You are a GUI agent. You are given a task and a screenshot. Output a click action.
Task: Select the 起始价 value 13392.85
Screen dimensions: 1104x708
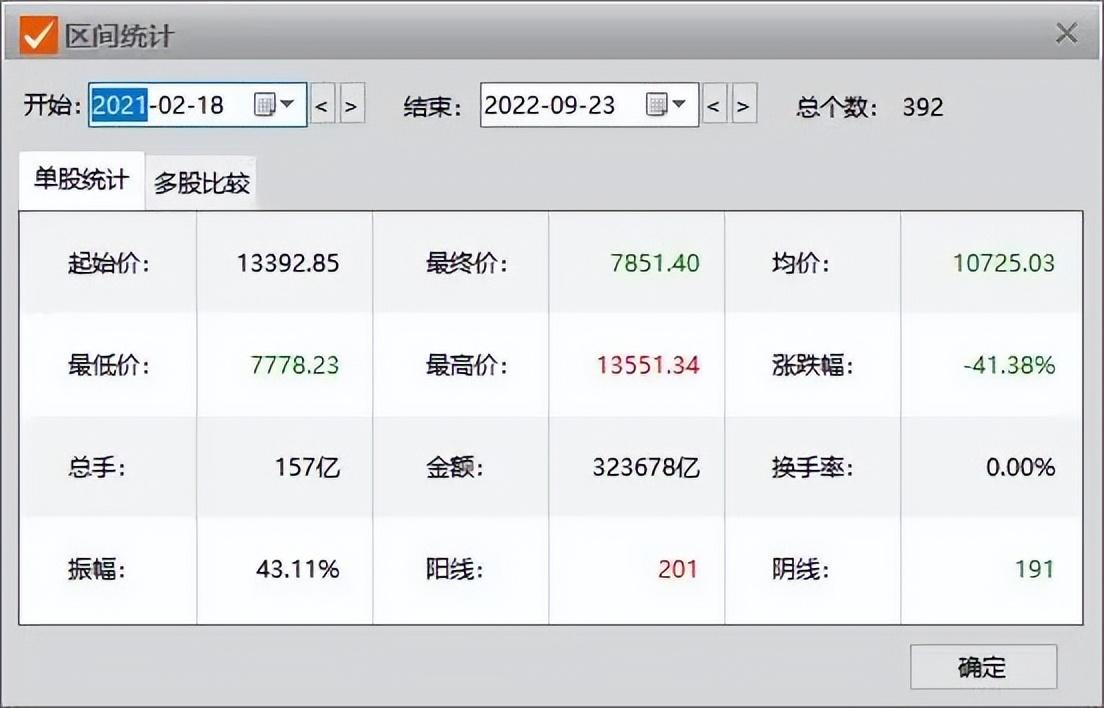tap(288, 264)
